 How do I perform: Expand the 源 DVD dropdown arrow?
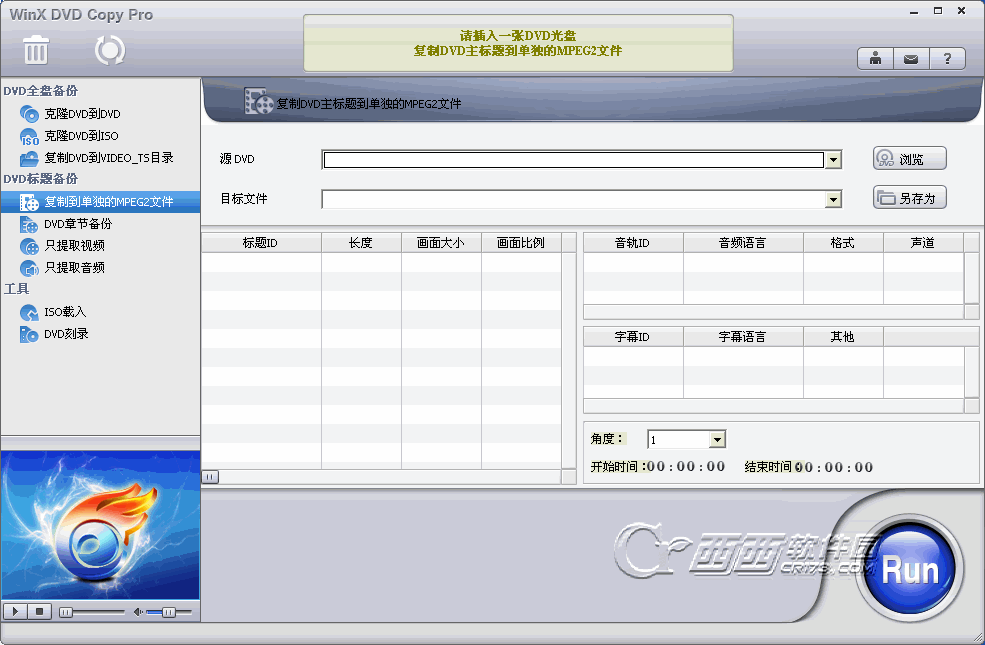click(x=833, y=160)
